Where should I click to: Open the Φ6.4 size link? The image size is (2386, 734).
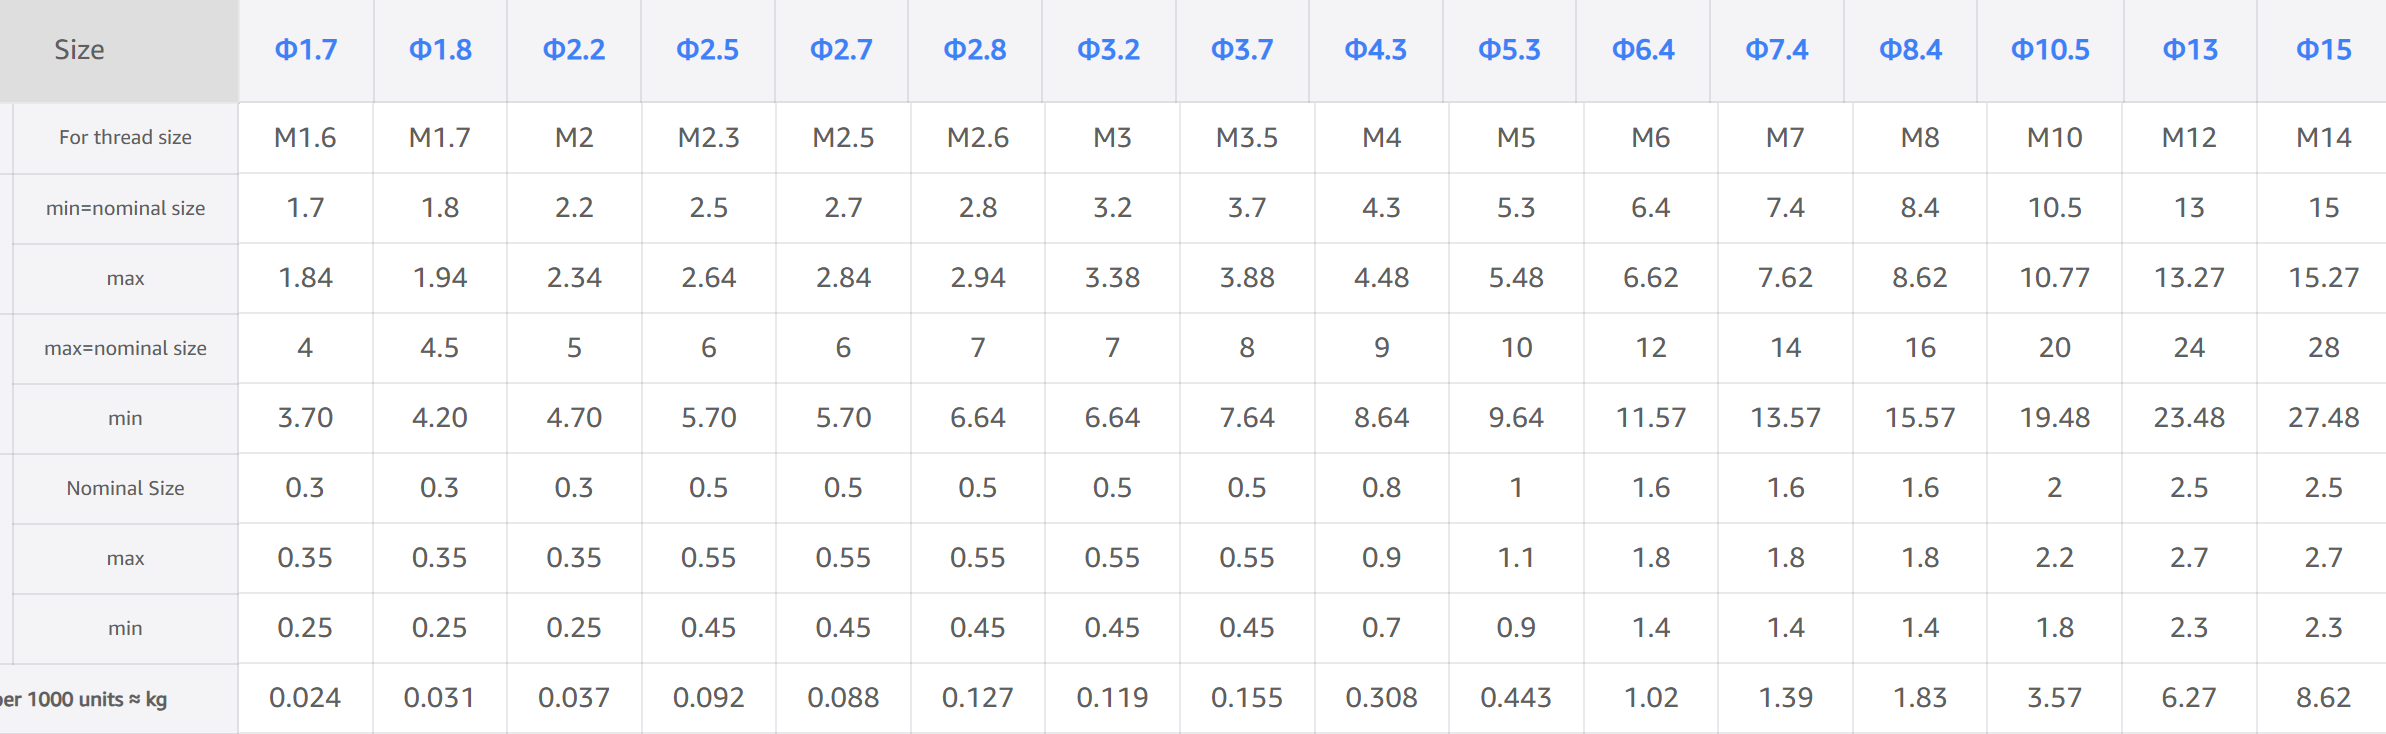[x=1643, y=50]
